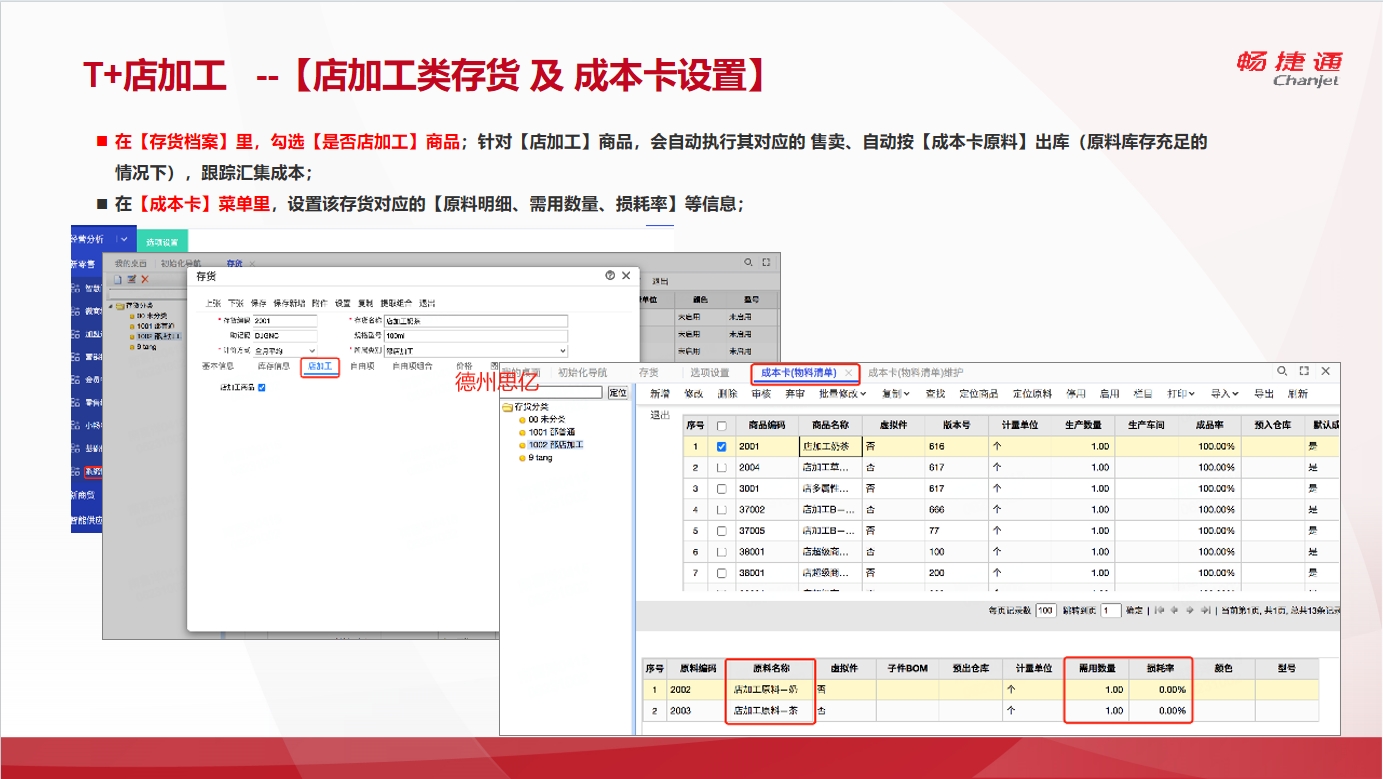Viewport: 1383px width, 779px height.
Task: Toggle 店加工商品 checkbox in 存货 dialog
Action: [261, 387]
